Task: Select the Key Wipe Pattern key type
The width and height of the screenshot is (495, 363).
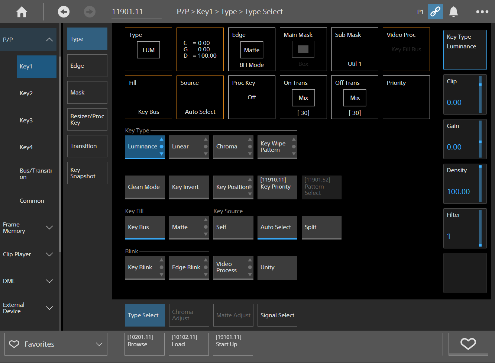Action: click(277, 147)
